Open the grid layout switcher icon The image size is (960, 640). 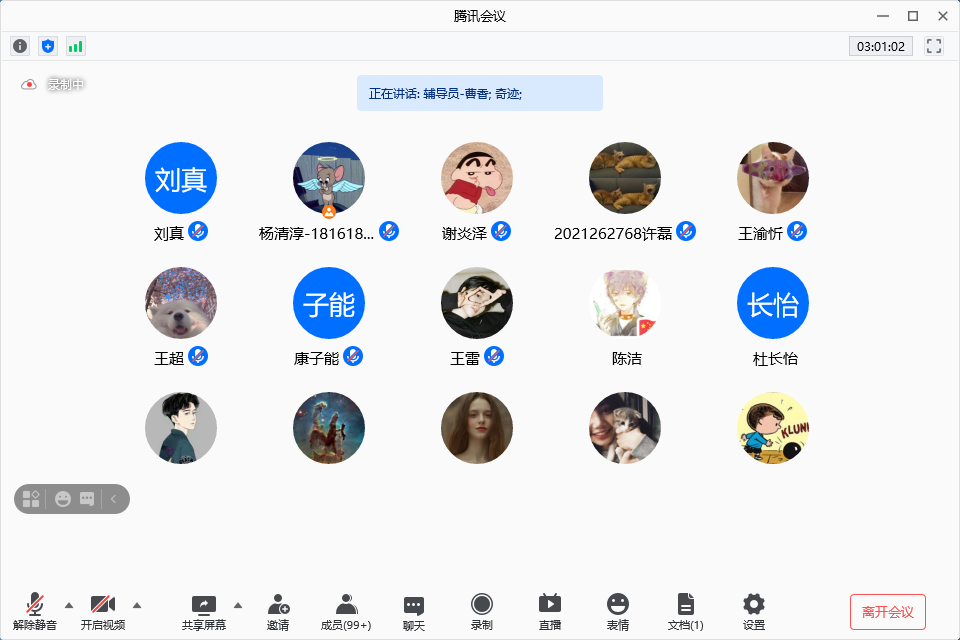[x=31, y=498]
